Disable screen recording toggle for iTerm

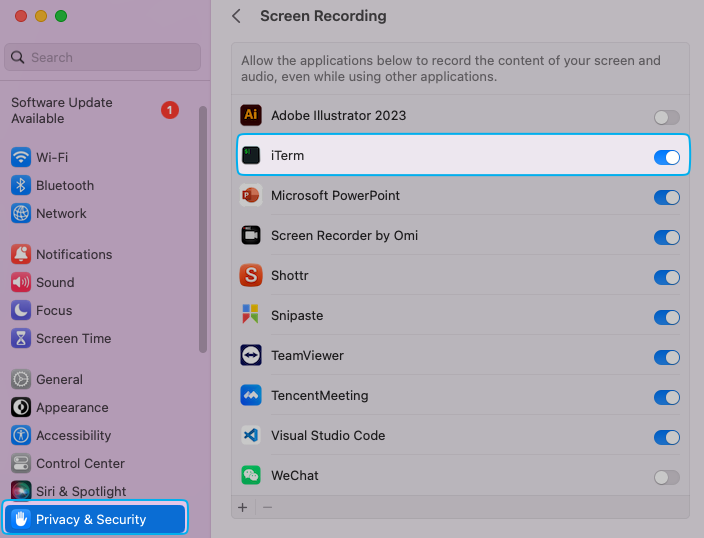666,157
